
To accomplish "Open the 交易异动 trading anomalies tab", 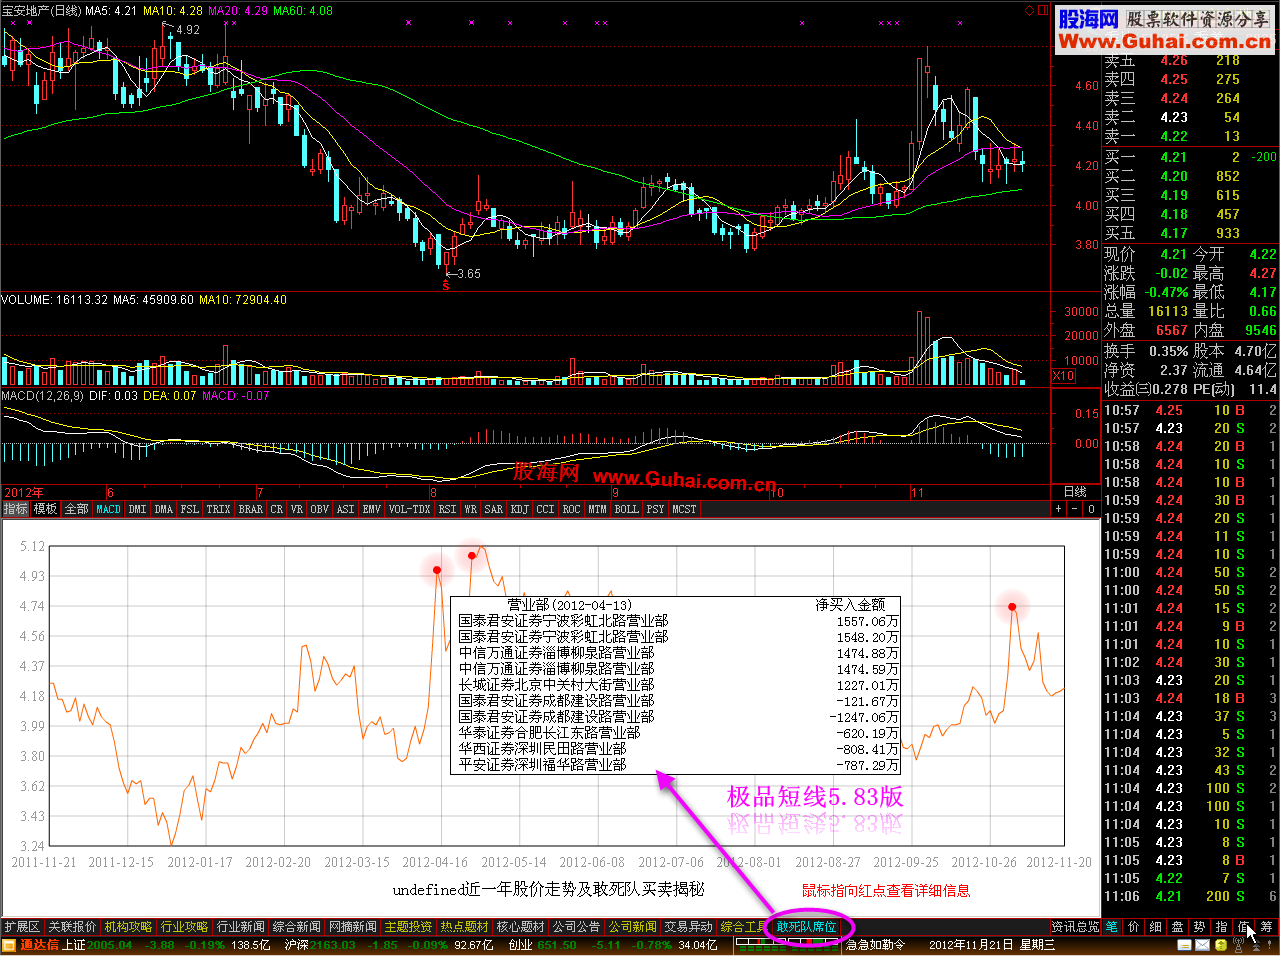I will (689, 927).
